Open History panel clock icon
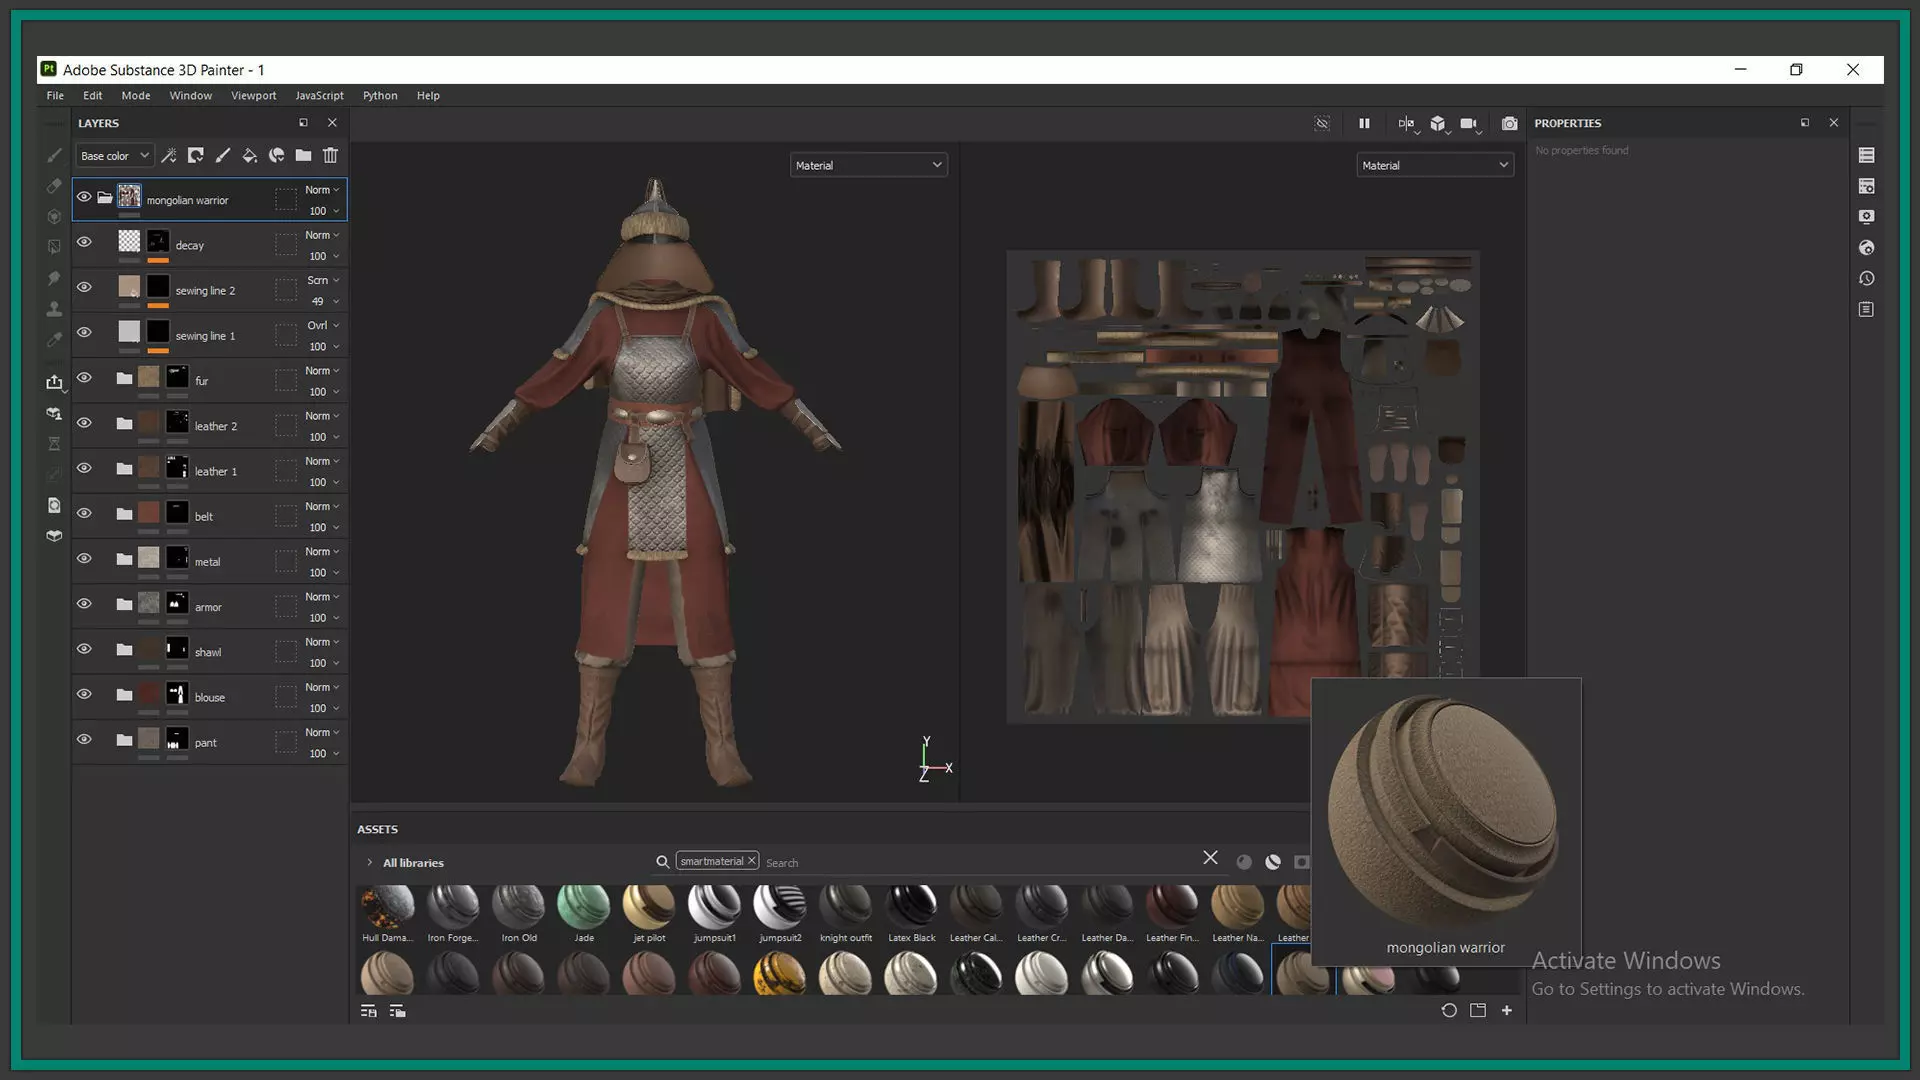The image size is (1920, 1080). coord(1866,279)
